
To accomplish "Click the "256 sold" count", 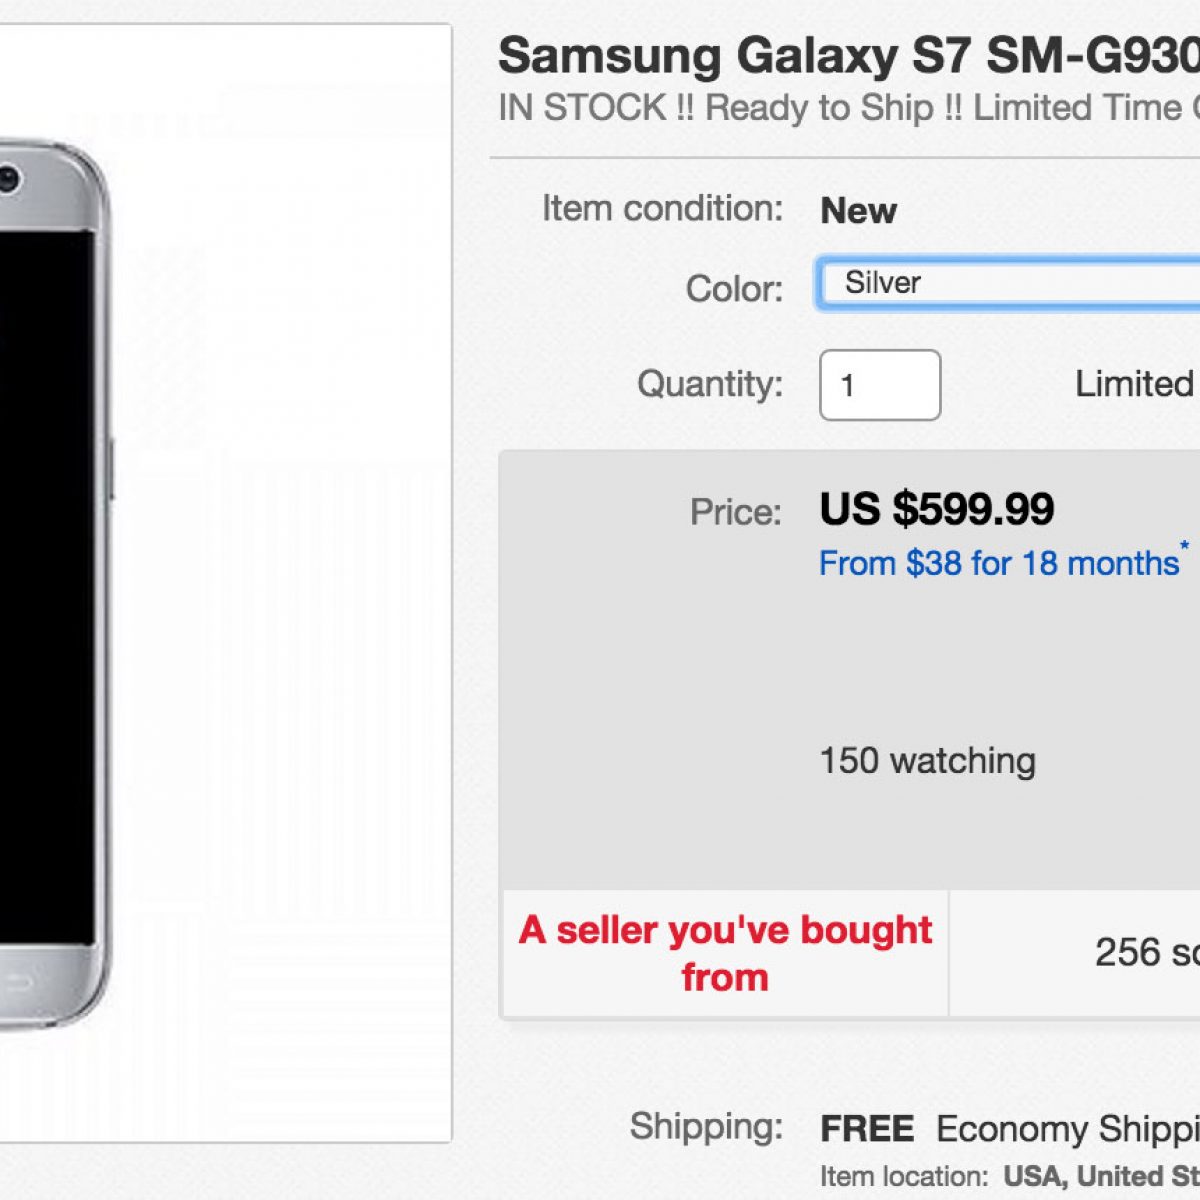I will click(x=1147, y=953).
